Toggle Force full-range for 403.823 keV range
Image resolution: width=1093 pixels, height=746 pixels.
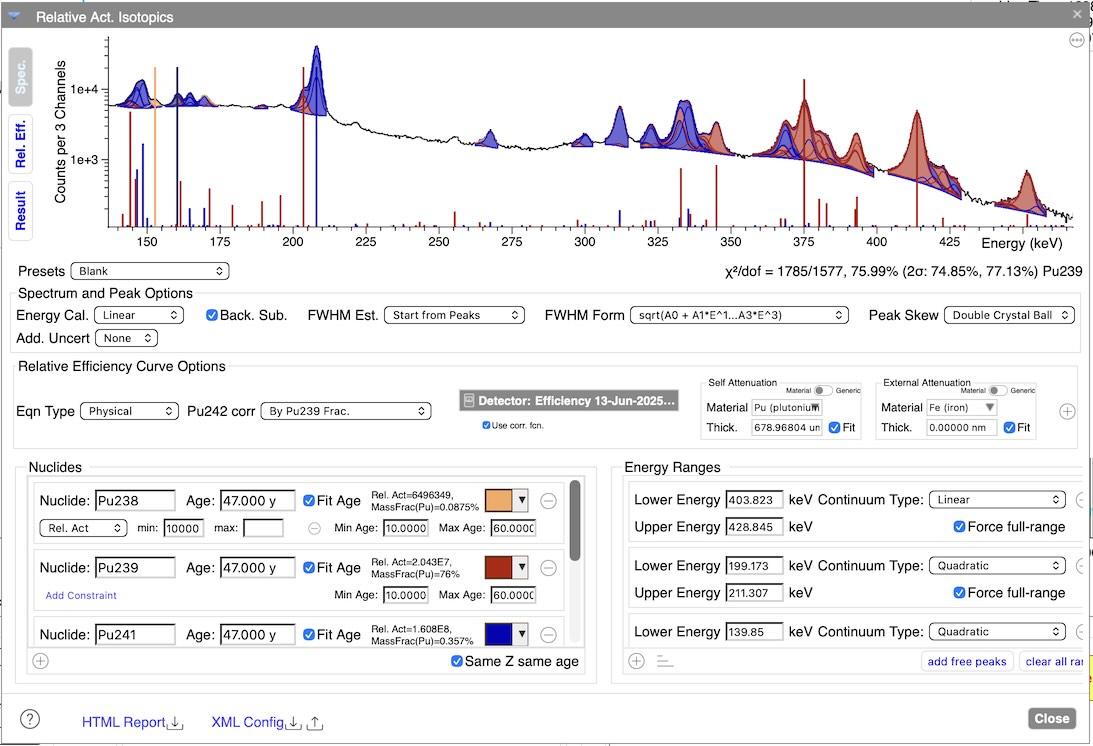pyautogui.click(x=959, y=526)
